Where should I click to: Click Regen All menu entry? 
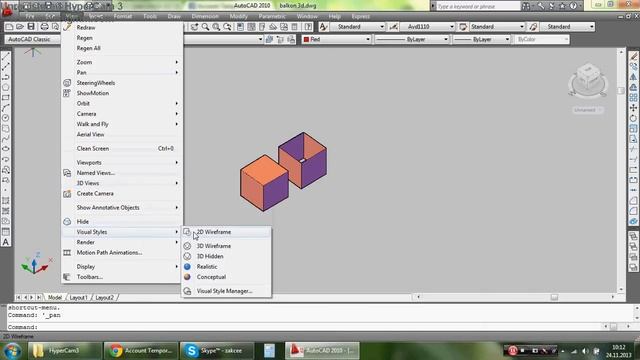tap(122, 48)
